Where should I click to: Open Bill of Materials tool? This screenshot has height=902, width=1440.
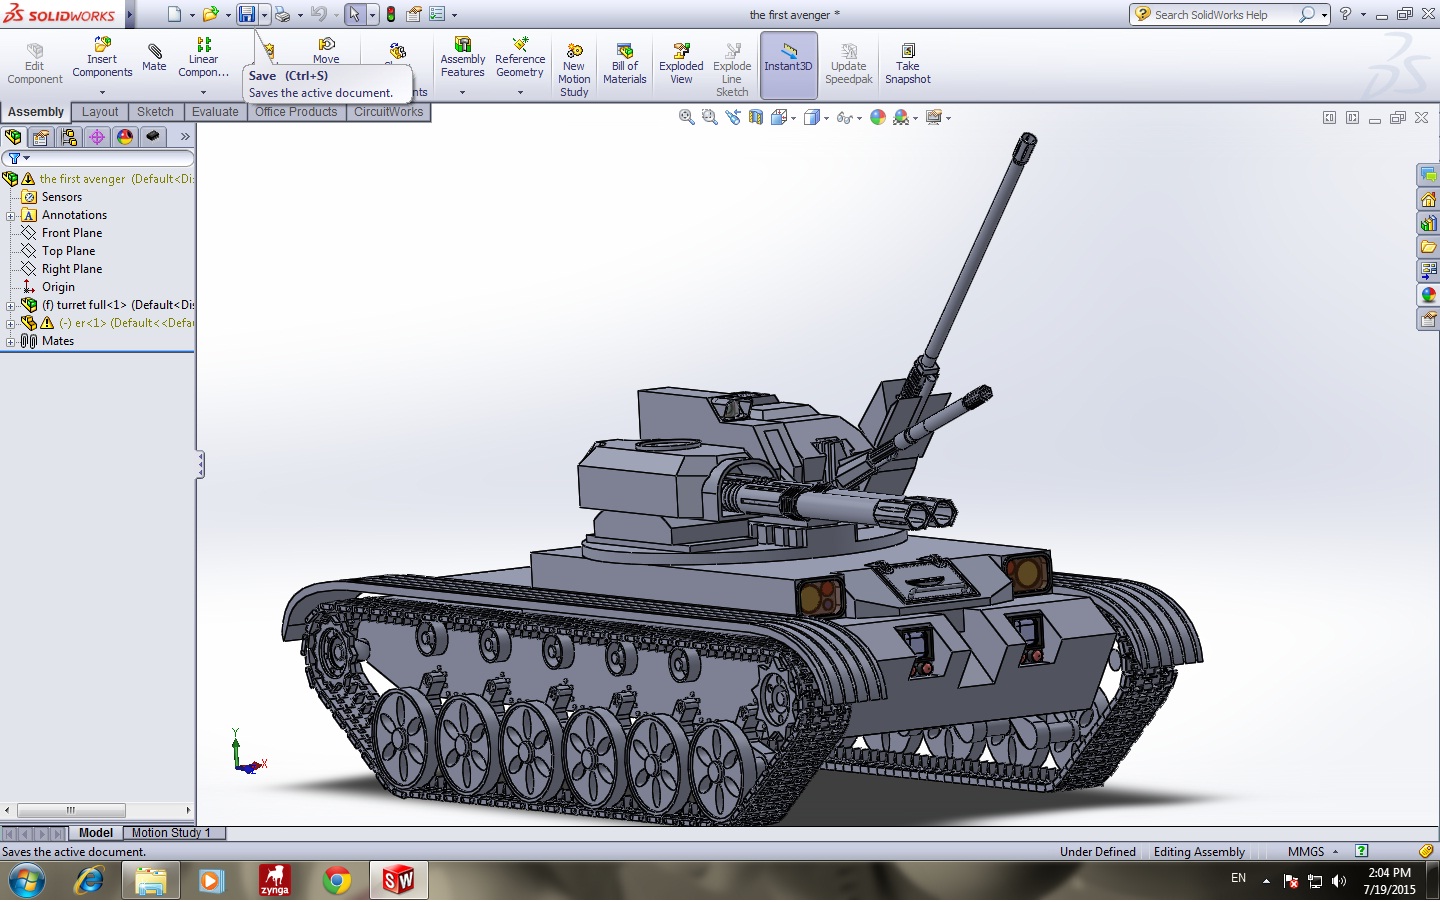coord(625,64)
